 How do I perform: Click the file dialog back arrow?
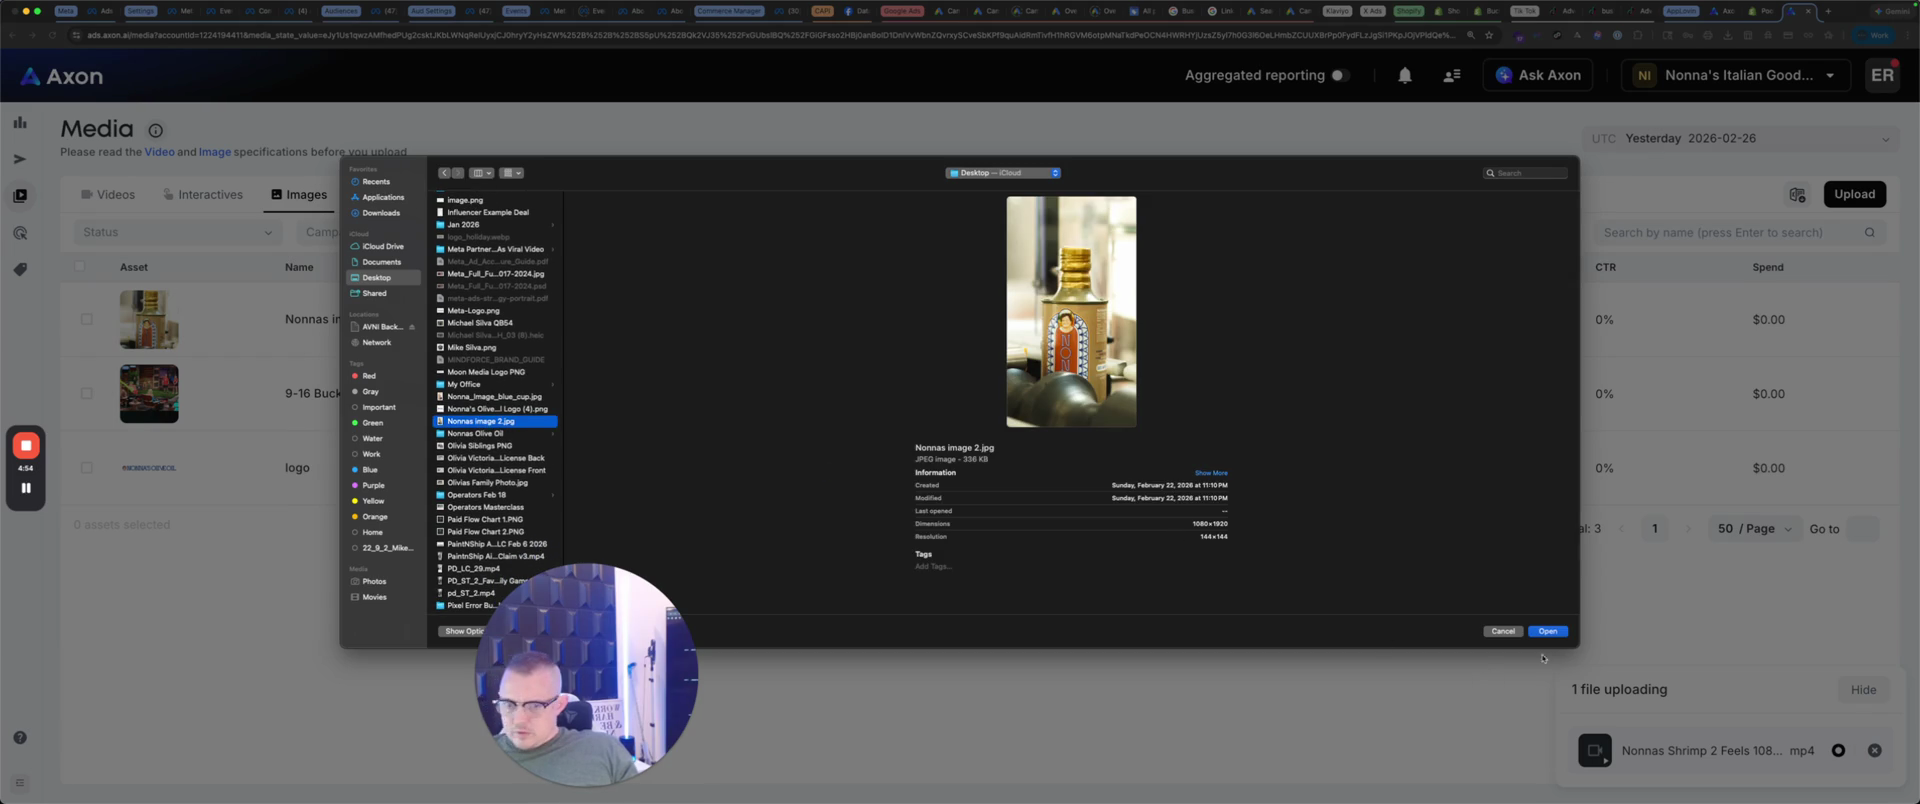coord(444,173)
